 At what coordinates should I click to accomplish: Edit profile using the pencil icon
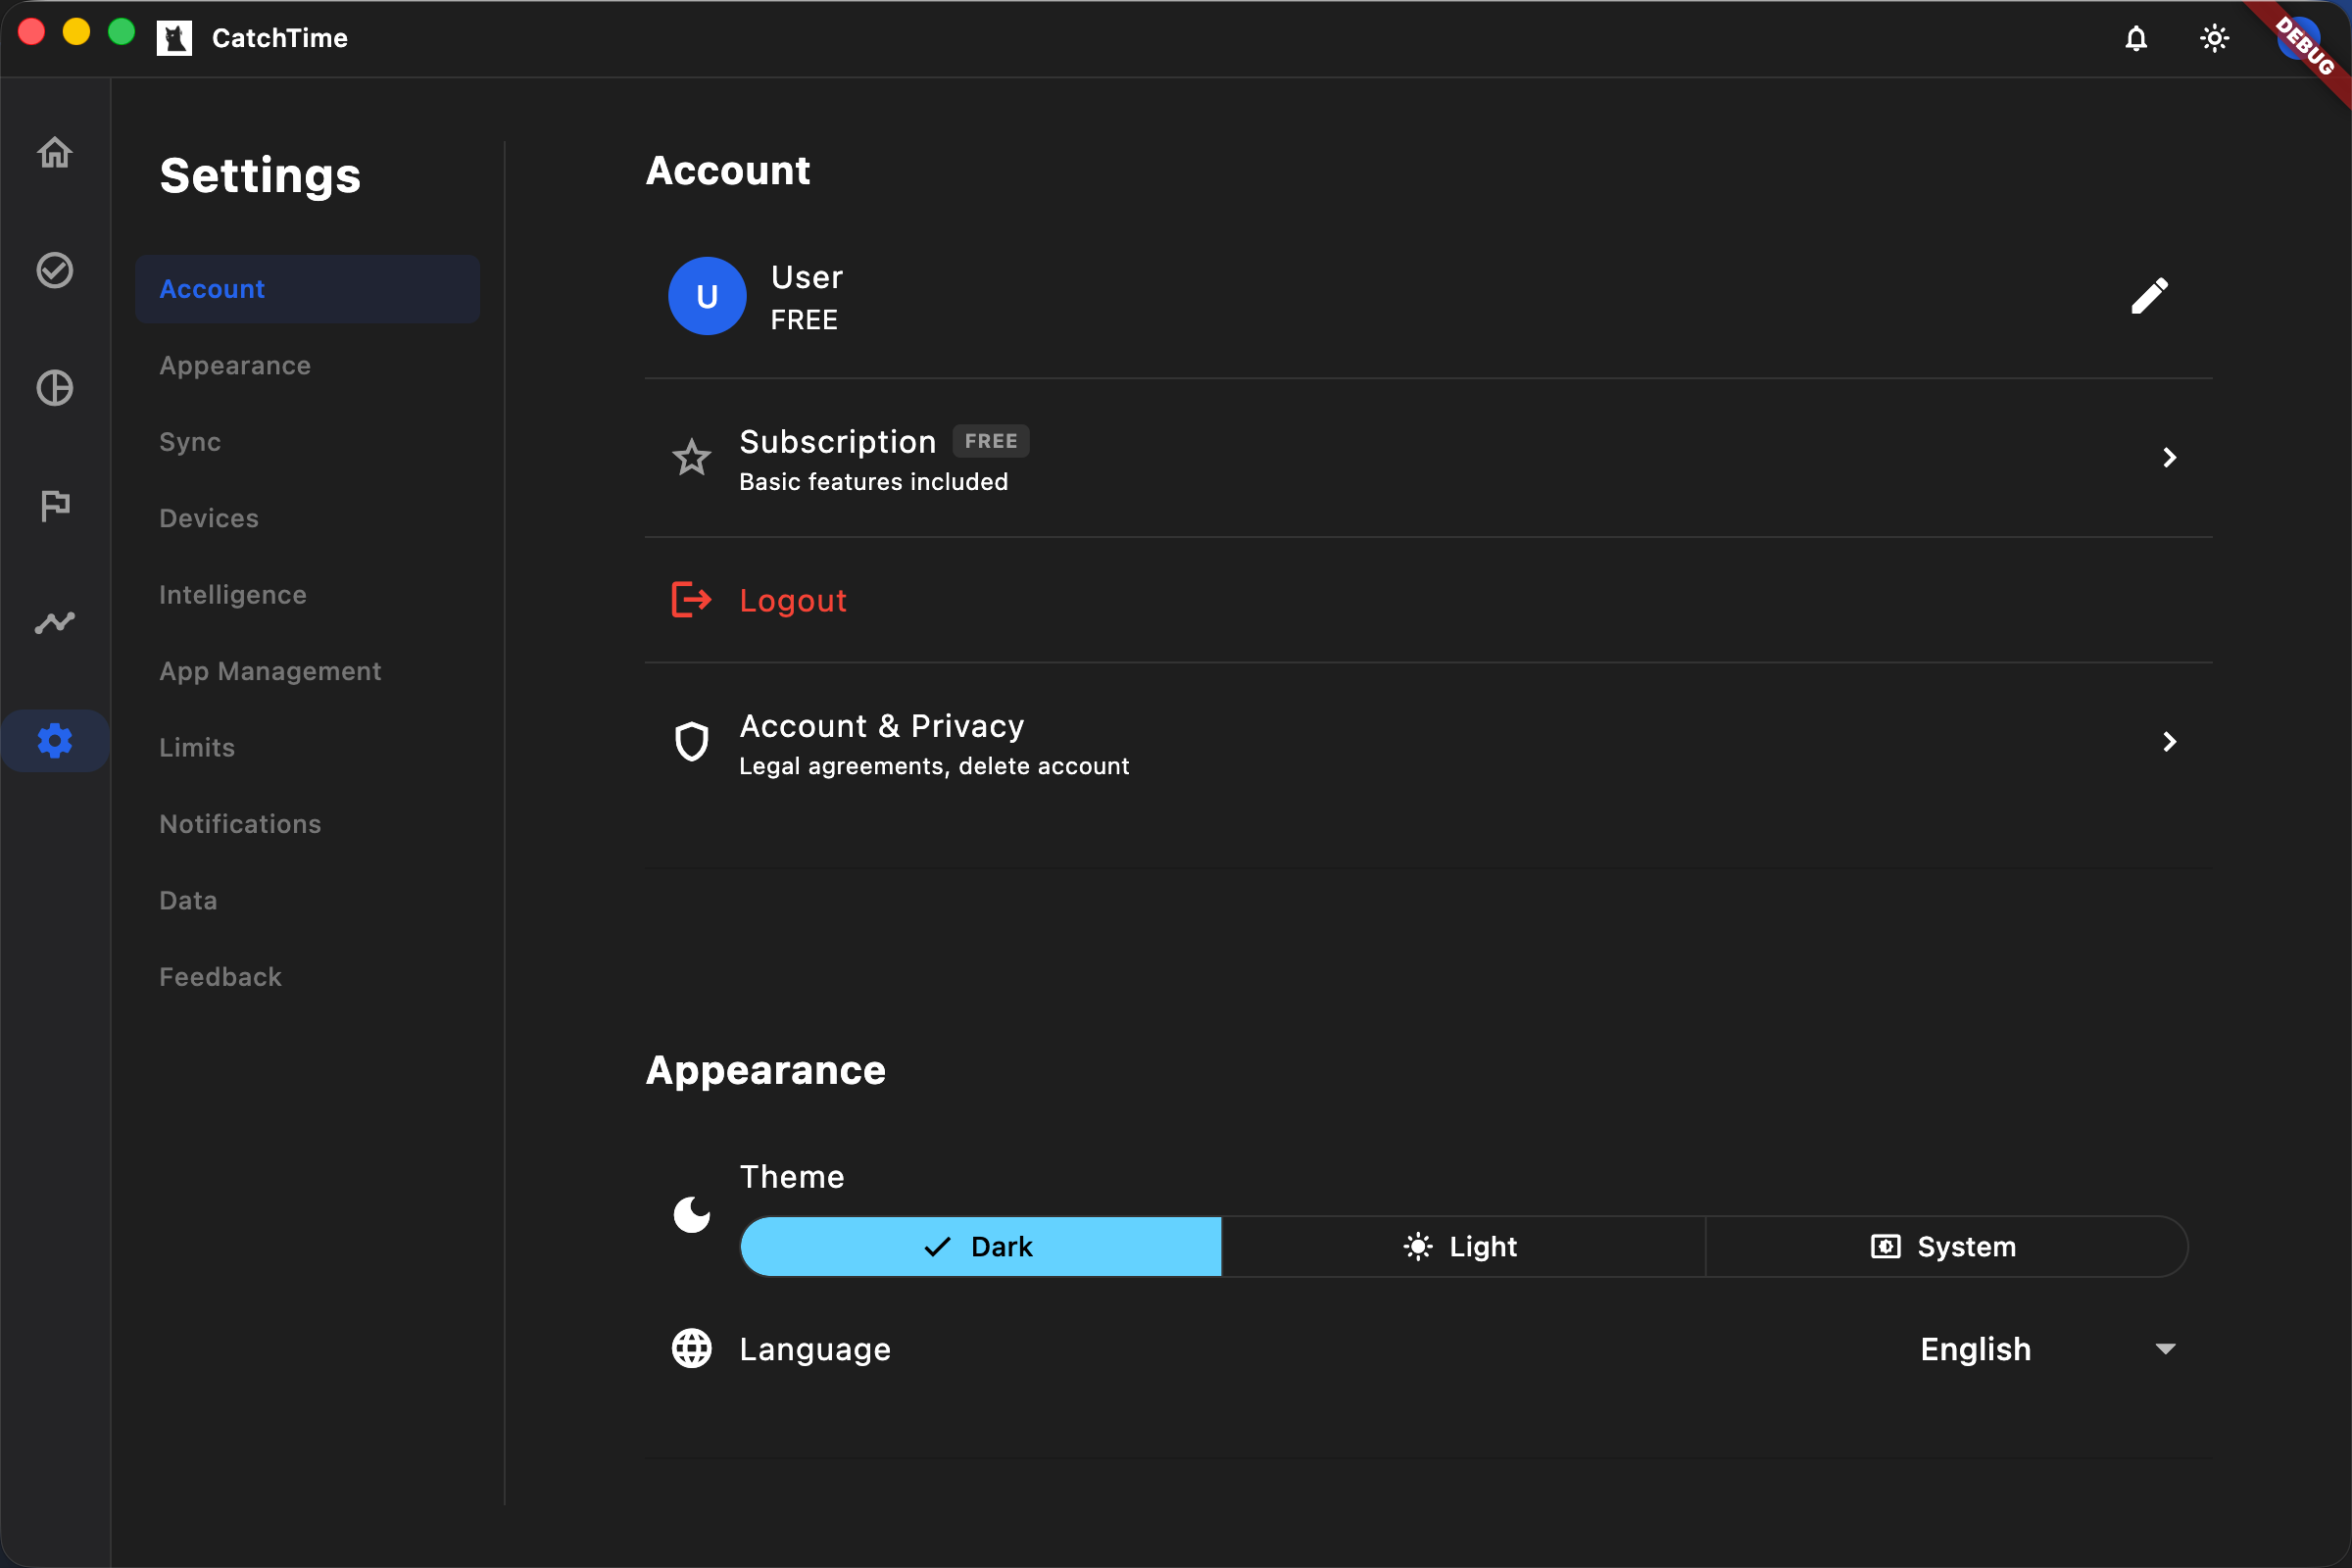coord(2150,295)
